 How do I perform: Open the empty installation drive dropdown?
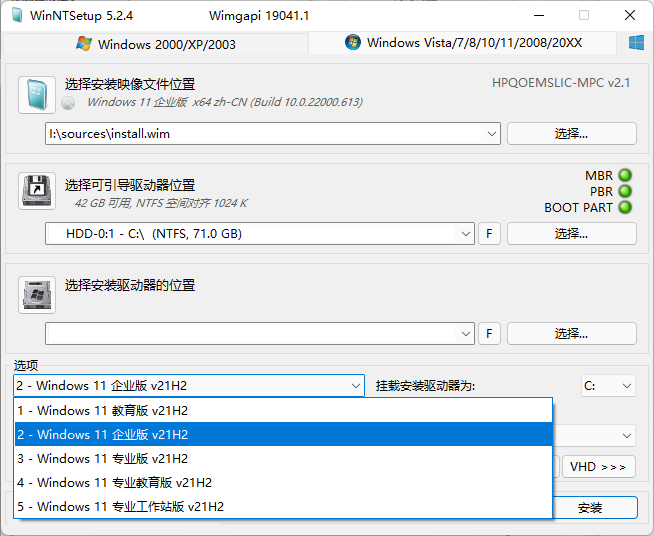click(465, 334)
